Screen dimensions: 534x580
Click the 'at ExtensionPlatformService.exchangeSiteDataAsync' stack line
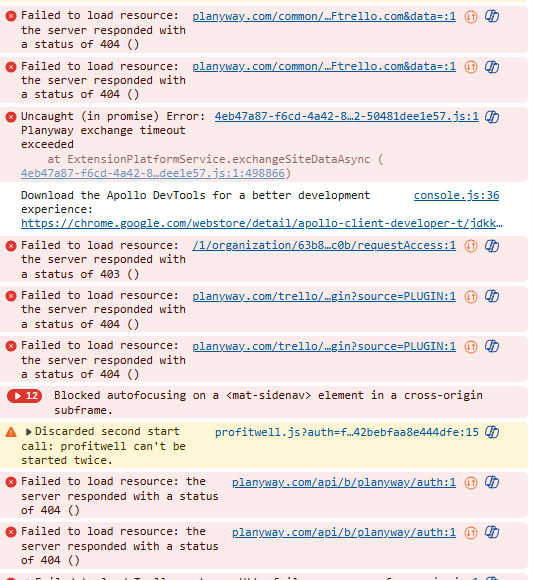pyautogui.click(x=215, y=159)
